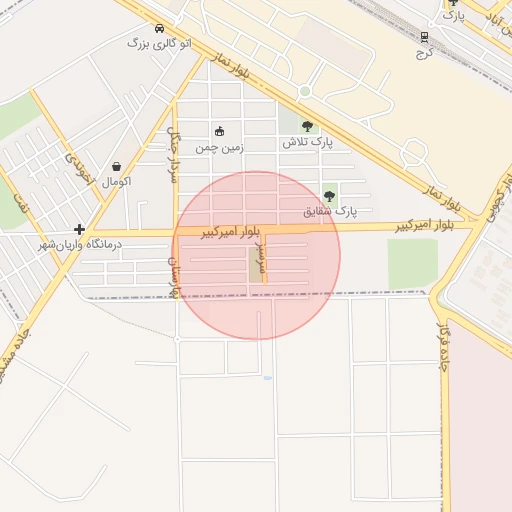Click the car icon above اتو گالری بزرگ
This screenshot has height=512, width=512.
click(x=159, y=28)
